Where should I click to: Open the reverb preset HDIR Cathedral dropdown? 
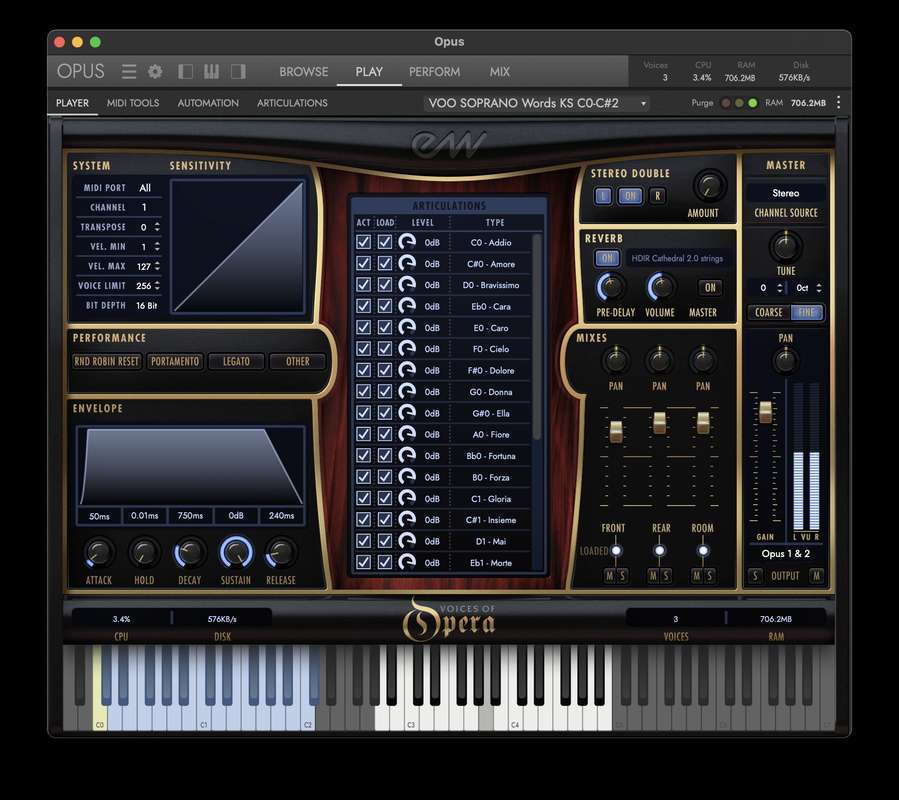(676, 258)
